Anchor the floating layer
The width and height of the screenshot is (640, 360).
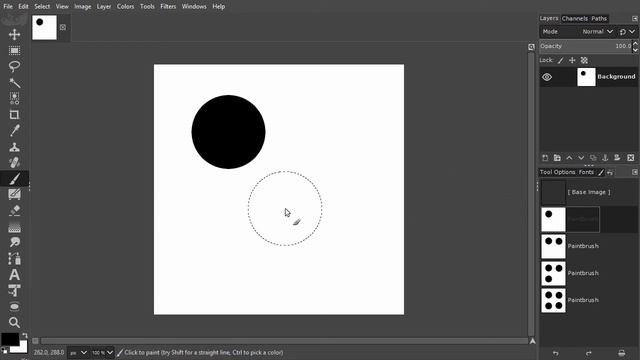tap(605, 158)
